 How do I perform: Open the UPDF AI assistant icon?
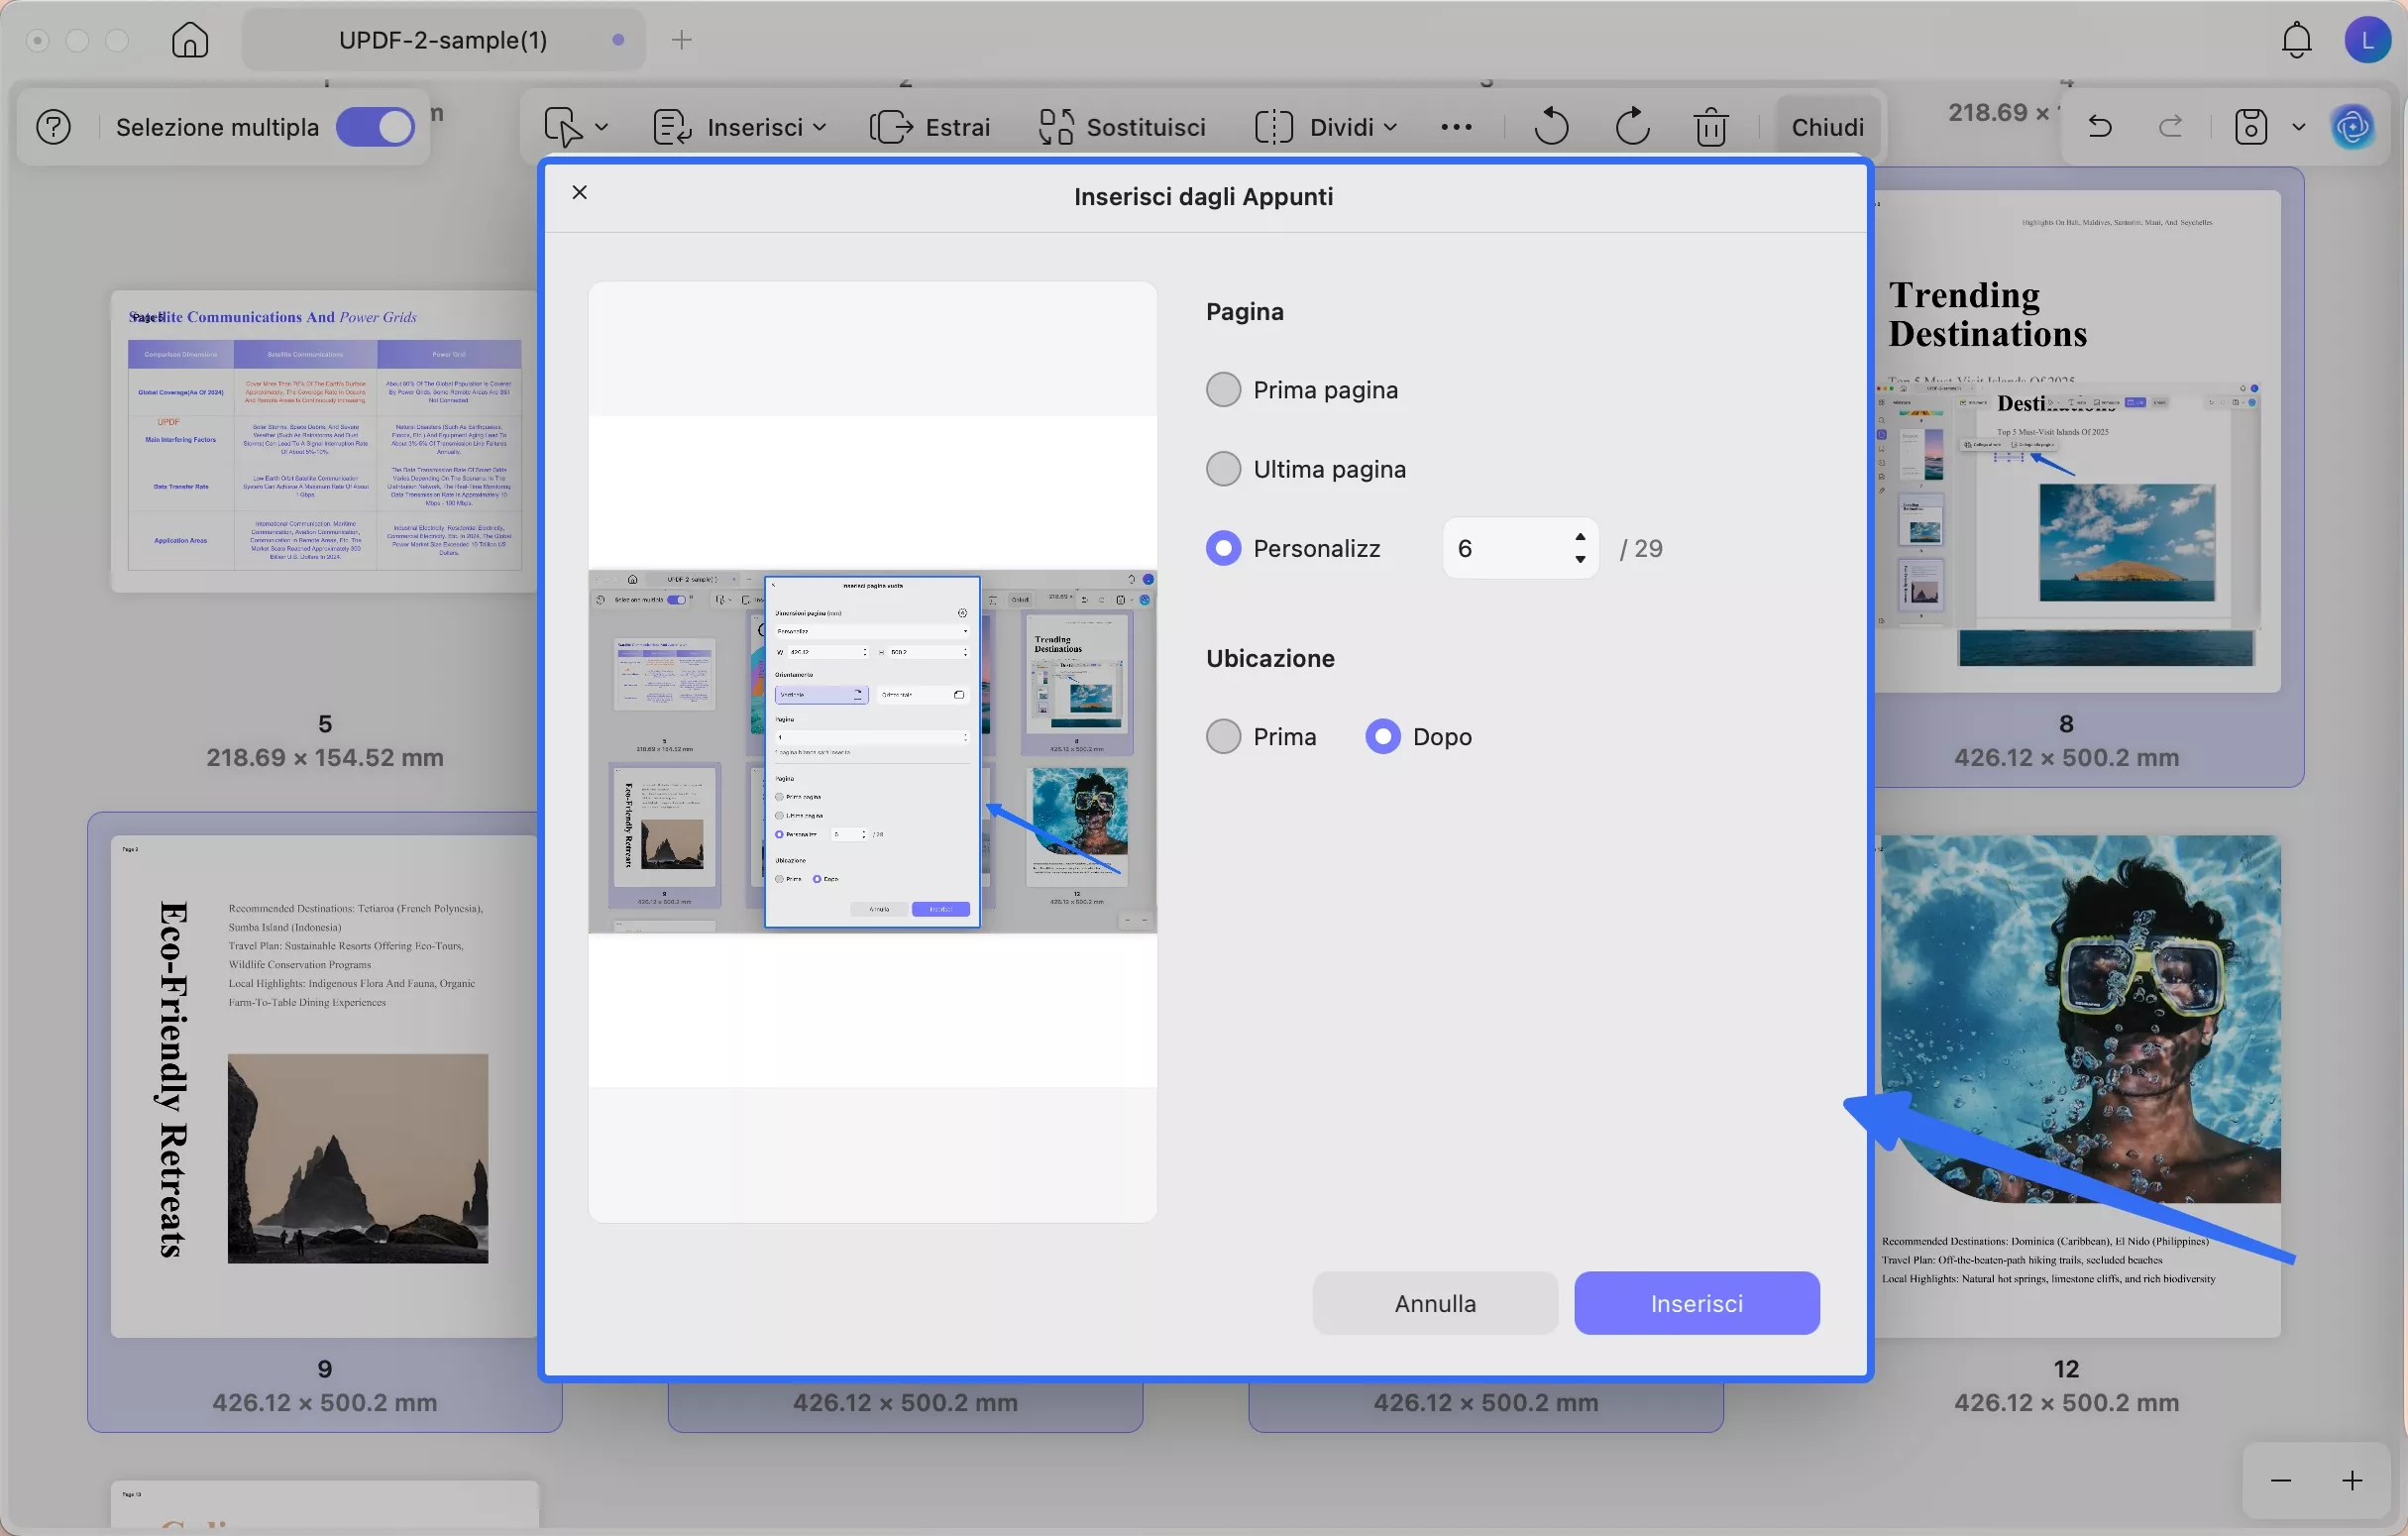(x=2352, y=127)
